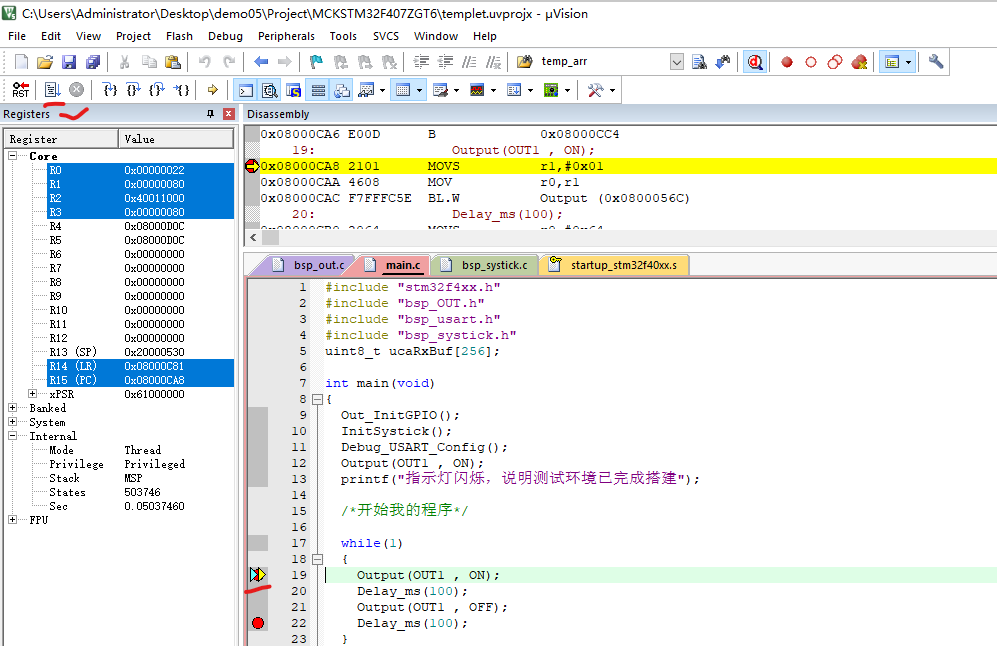Switch to the startup_stm32f40xx.s tab
997x646 pixels.
click(x=613, y=265)
